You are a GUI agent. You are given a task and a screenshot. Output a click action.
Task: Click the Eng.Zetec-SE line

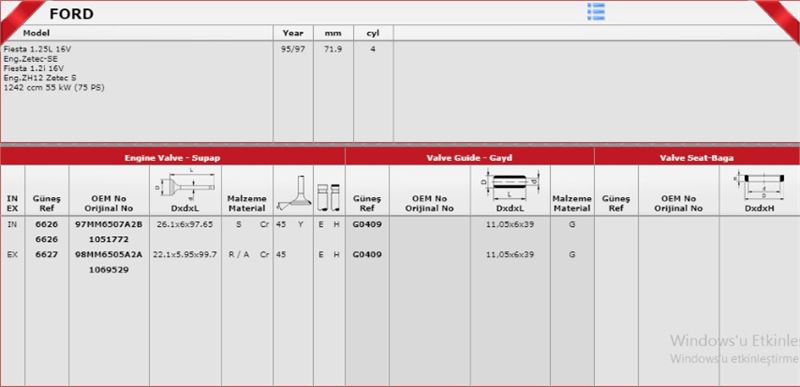tap(31, 59)
